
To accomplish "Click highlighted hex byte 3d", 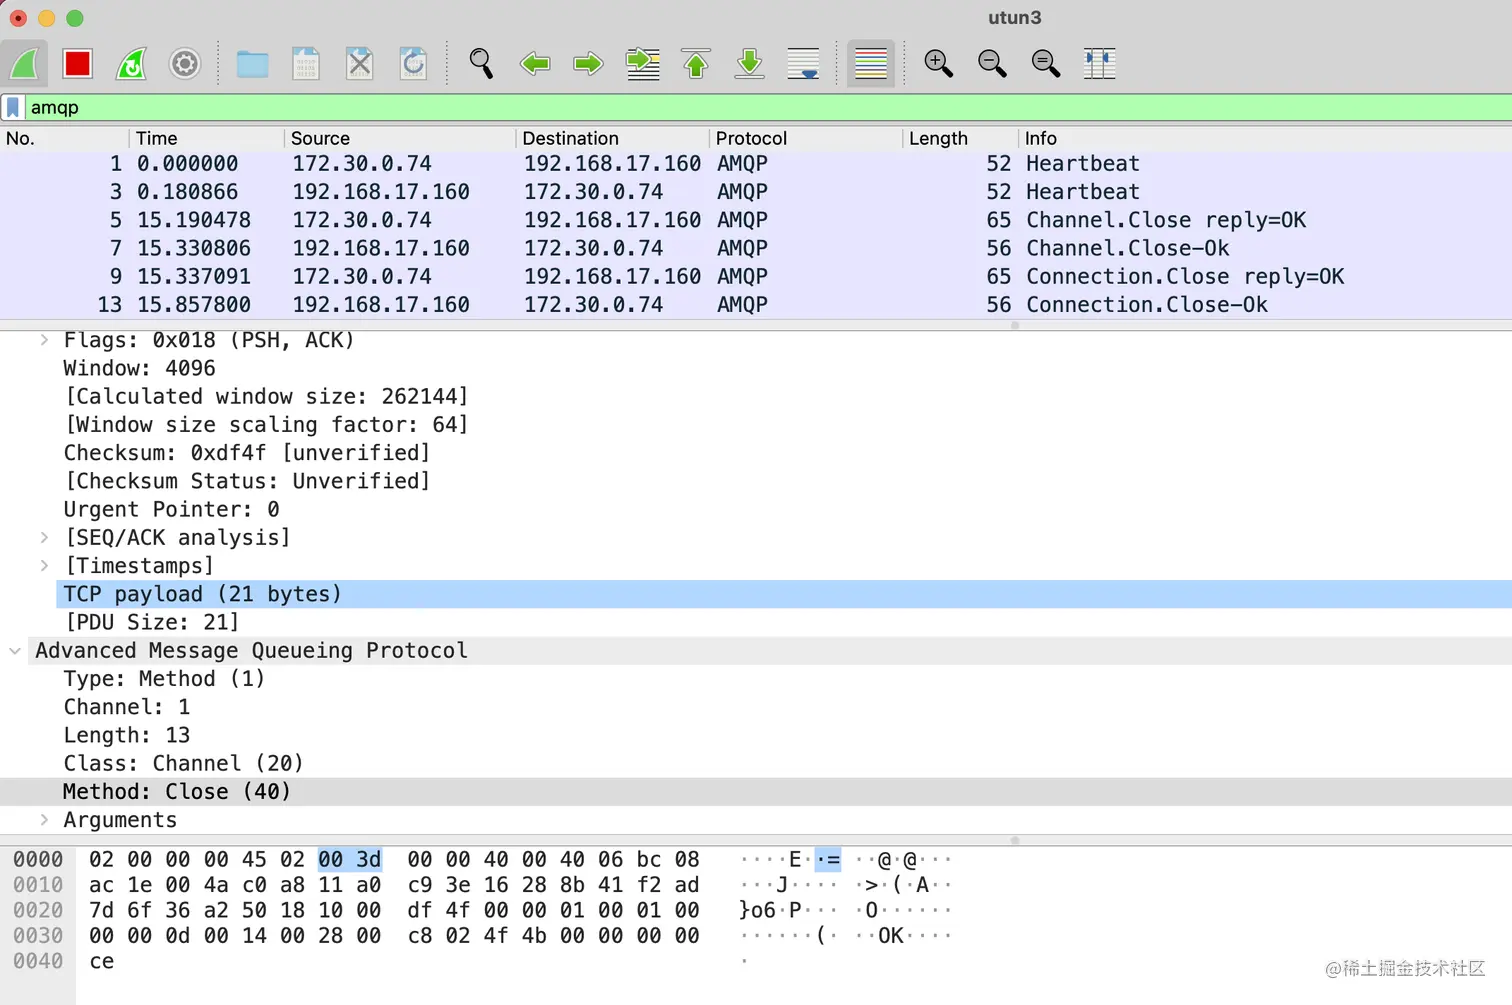I will click(x=369, y=859).
